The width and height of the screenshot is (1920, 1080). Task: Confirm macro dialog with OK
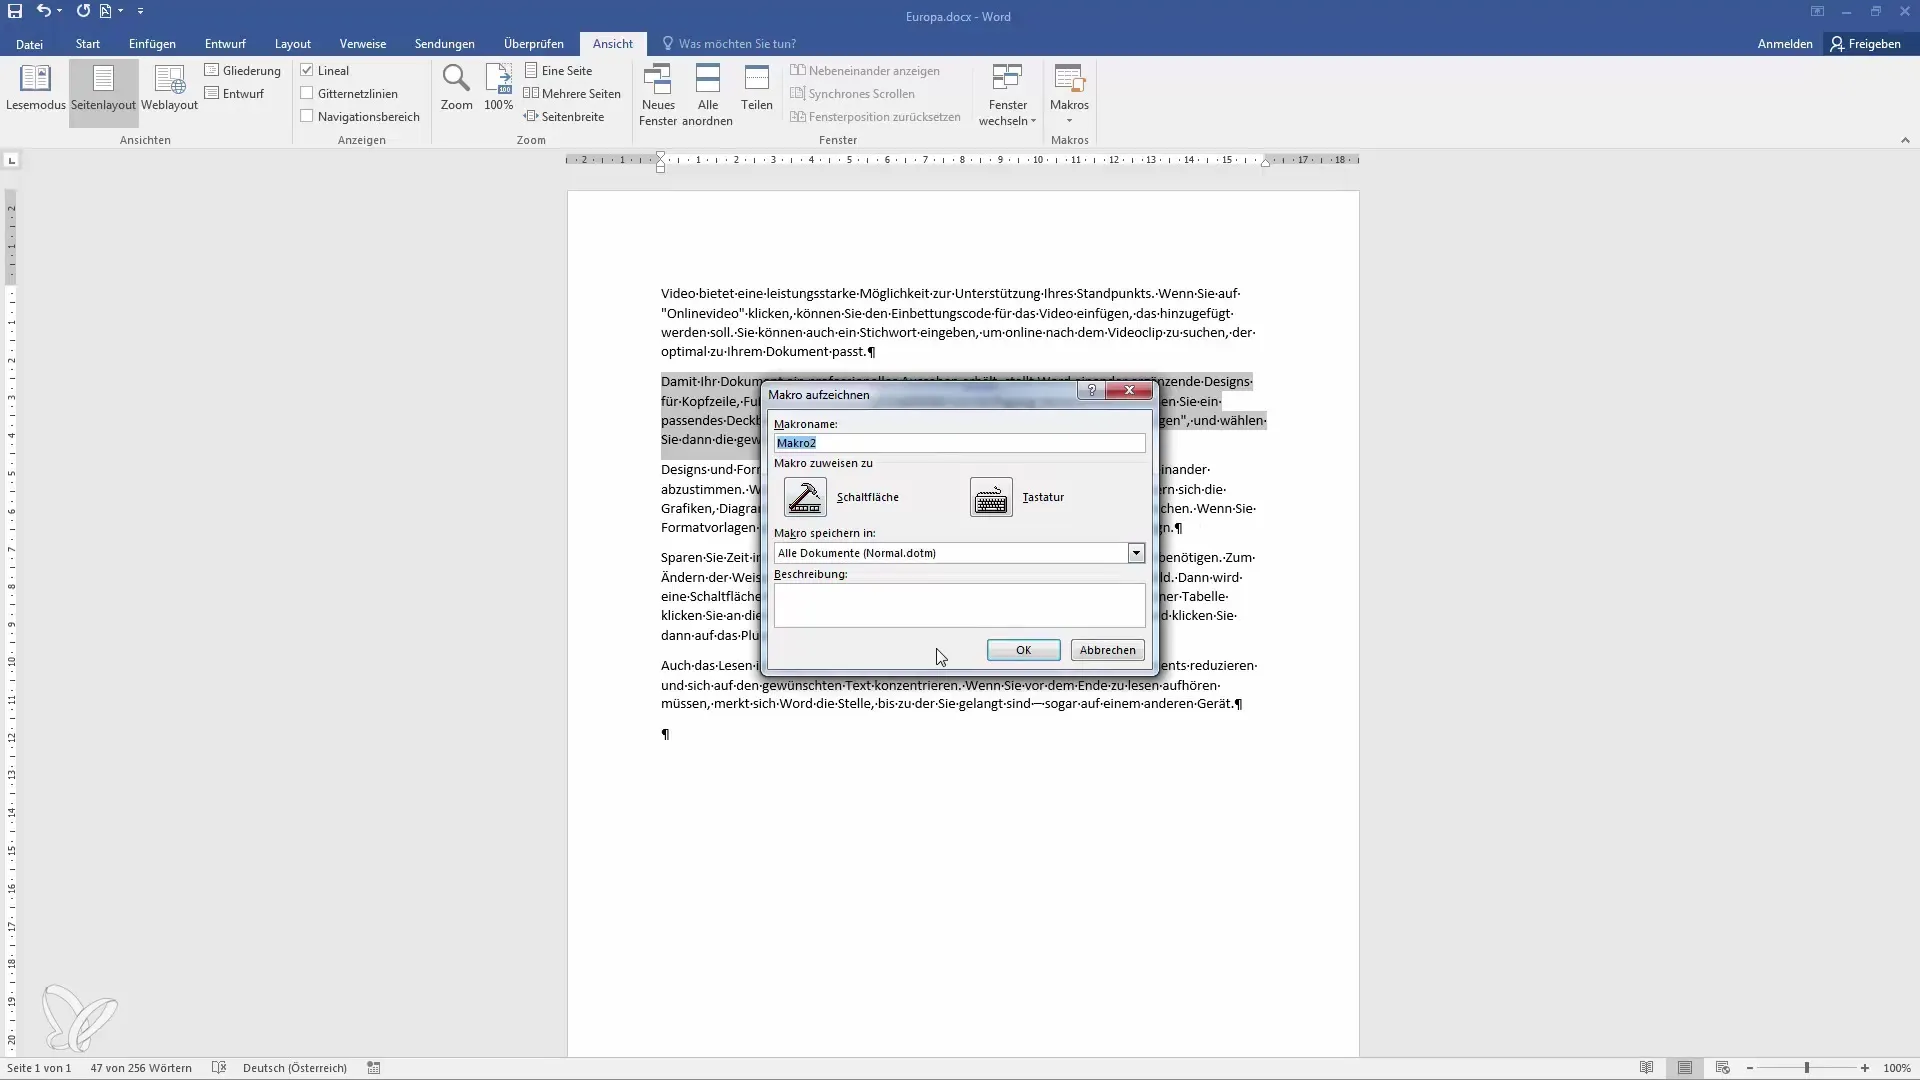[1023, 650]
